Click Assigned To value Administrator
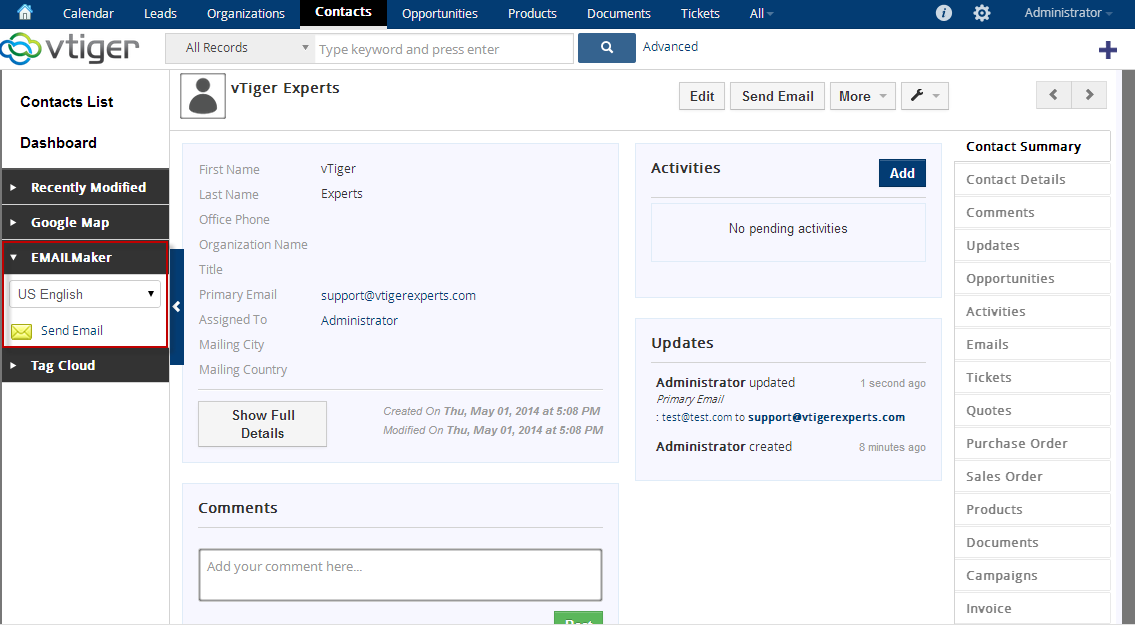The width and height of the screenshot is (1135, 625). coord(359,320)
